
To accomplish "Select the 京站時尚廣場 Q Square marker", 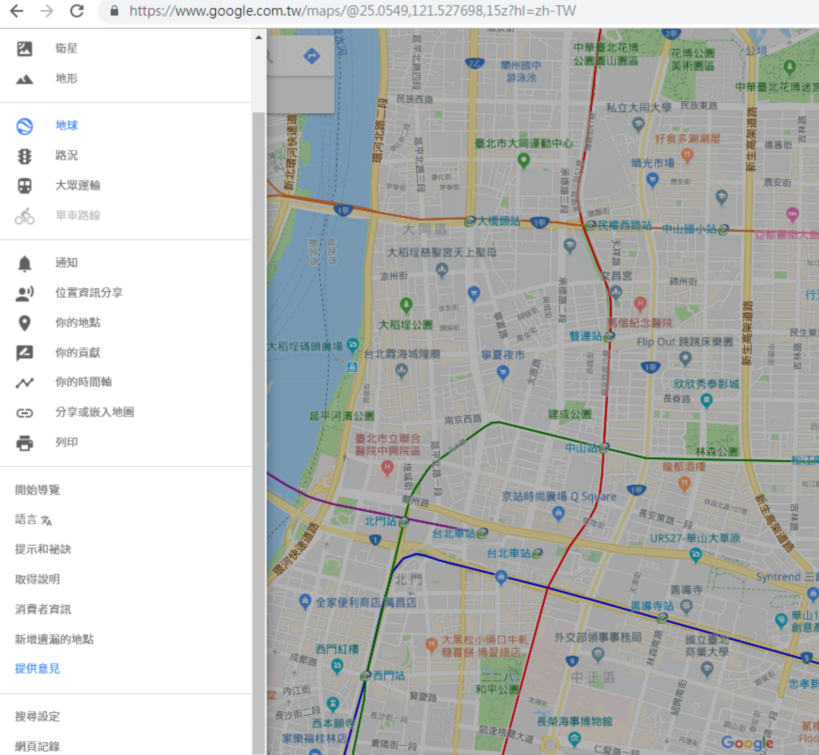I will pos(558,513).
